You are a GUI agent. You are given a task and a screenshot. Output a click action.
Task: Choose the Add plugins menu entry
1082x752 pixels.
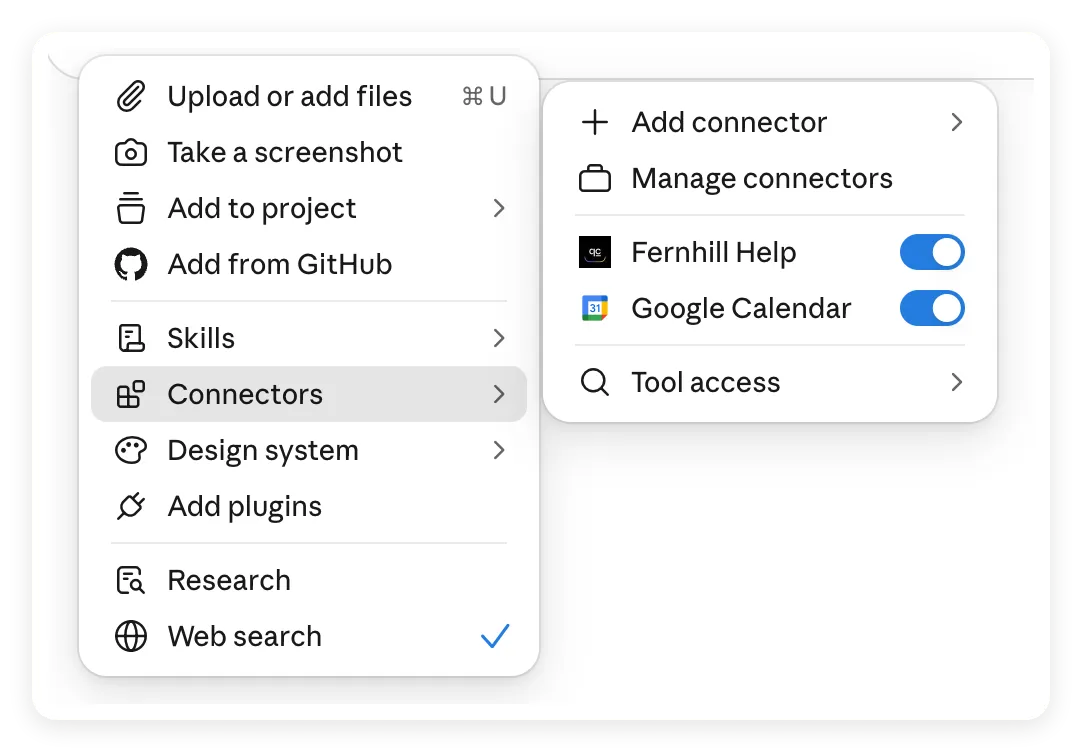click(309, 506)
